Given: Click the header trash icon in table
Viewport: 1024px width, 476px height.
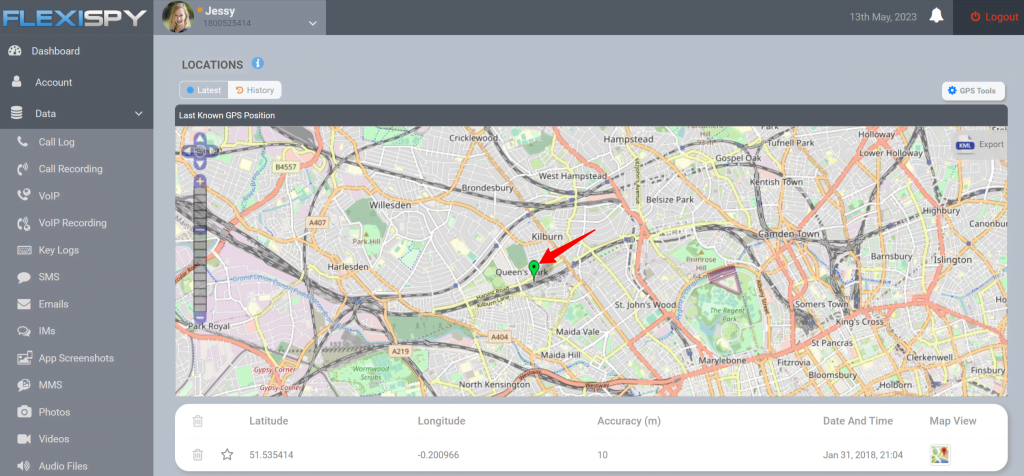Looking at the screenshot, I should (x=198, y=421).
